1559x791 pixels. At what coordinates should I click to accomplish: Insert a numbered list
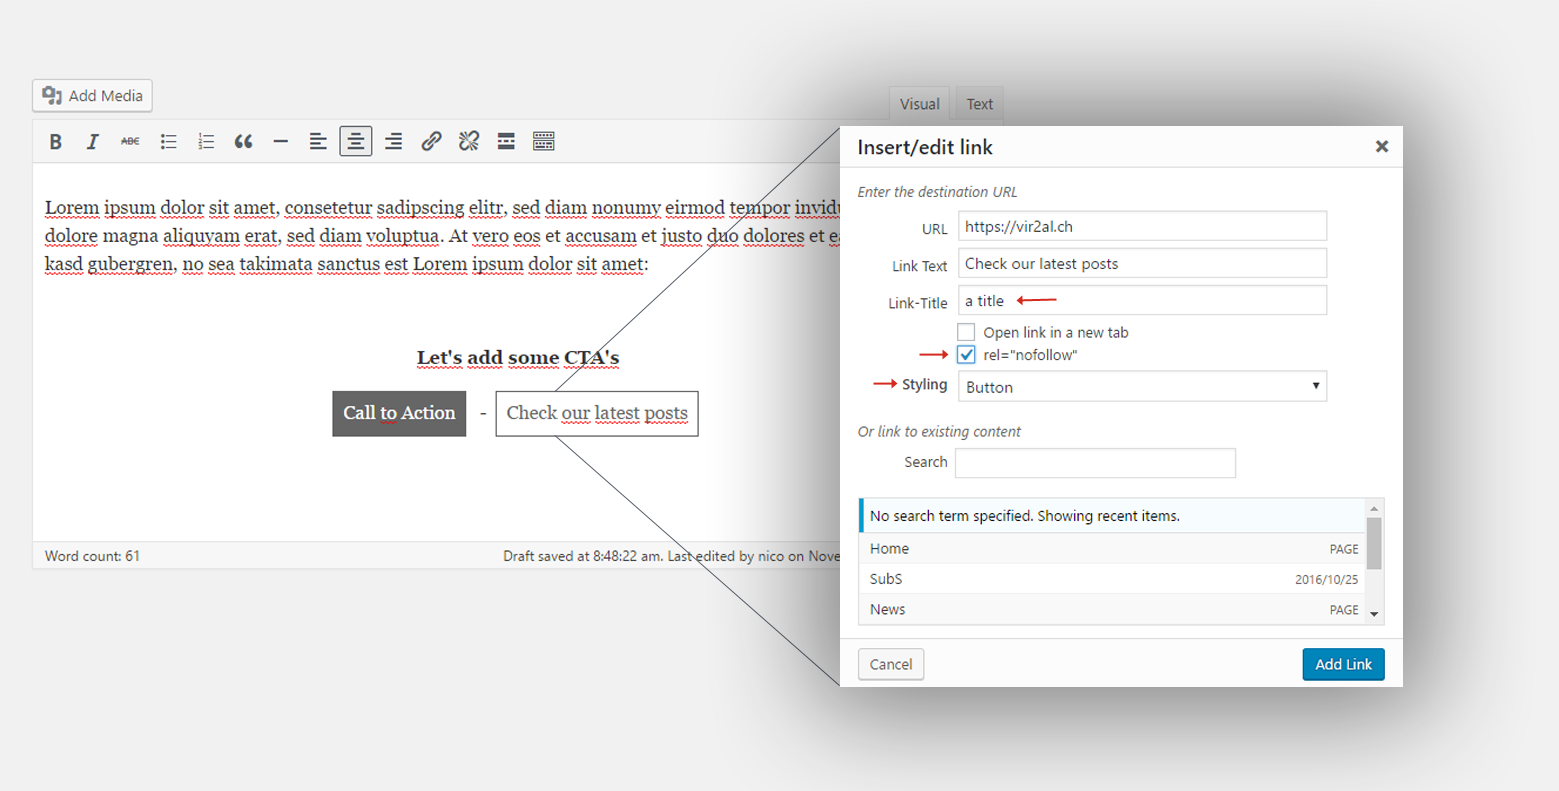(x=206, y=142)
